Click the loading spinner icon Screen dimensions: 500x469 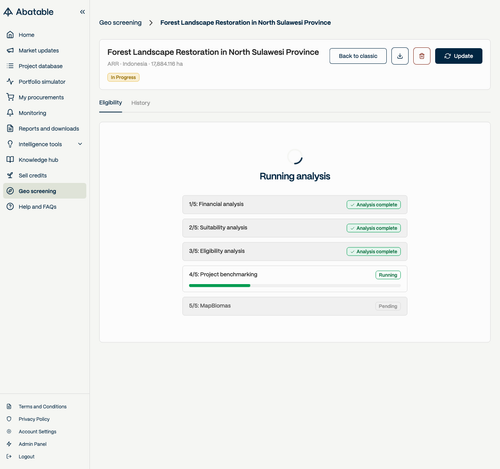295,157
